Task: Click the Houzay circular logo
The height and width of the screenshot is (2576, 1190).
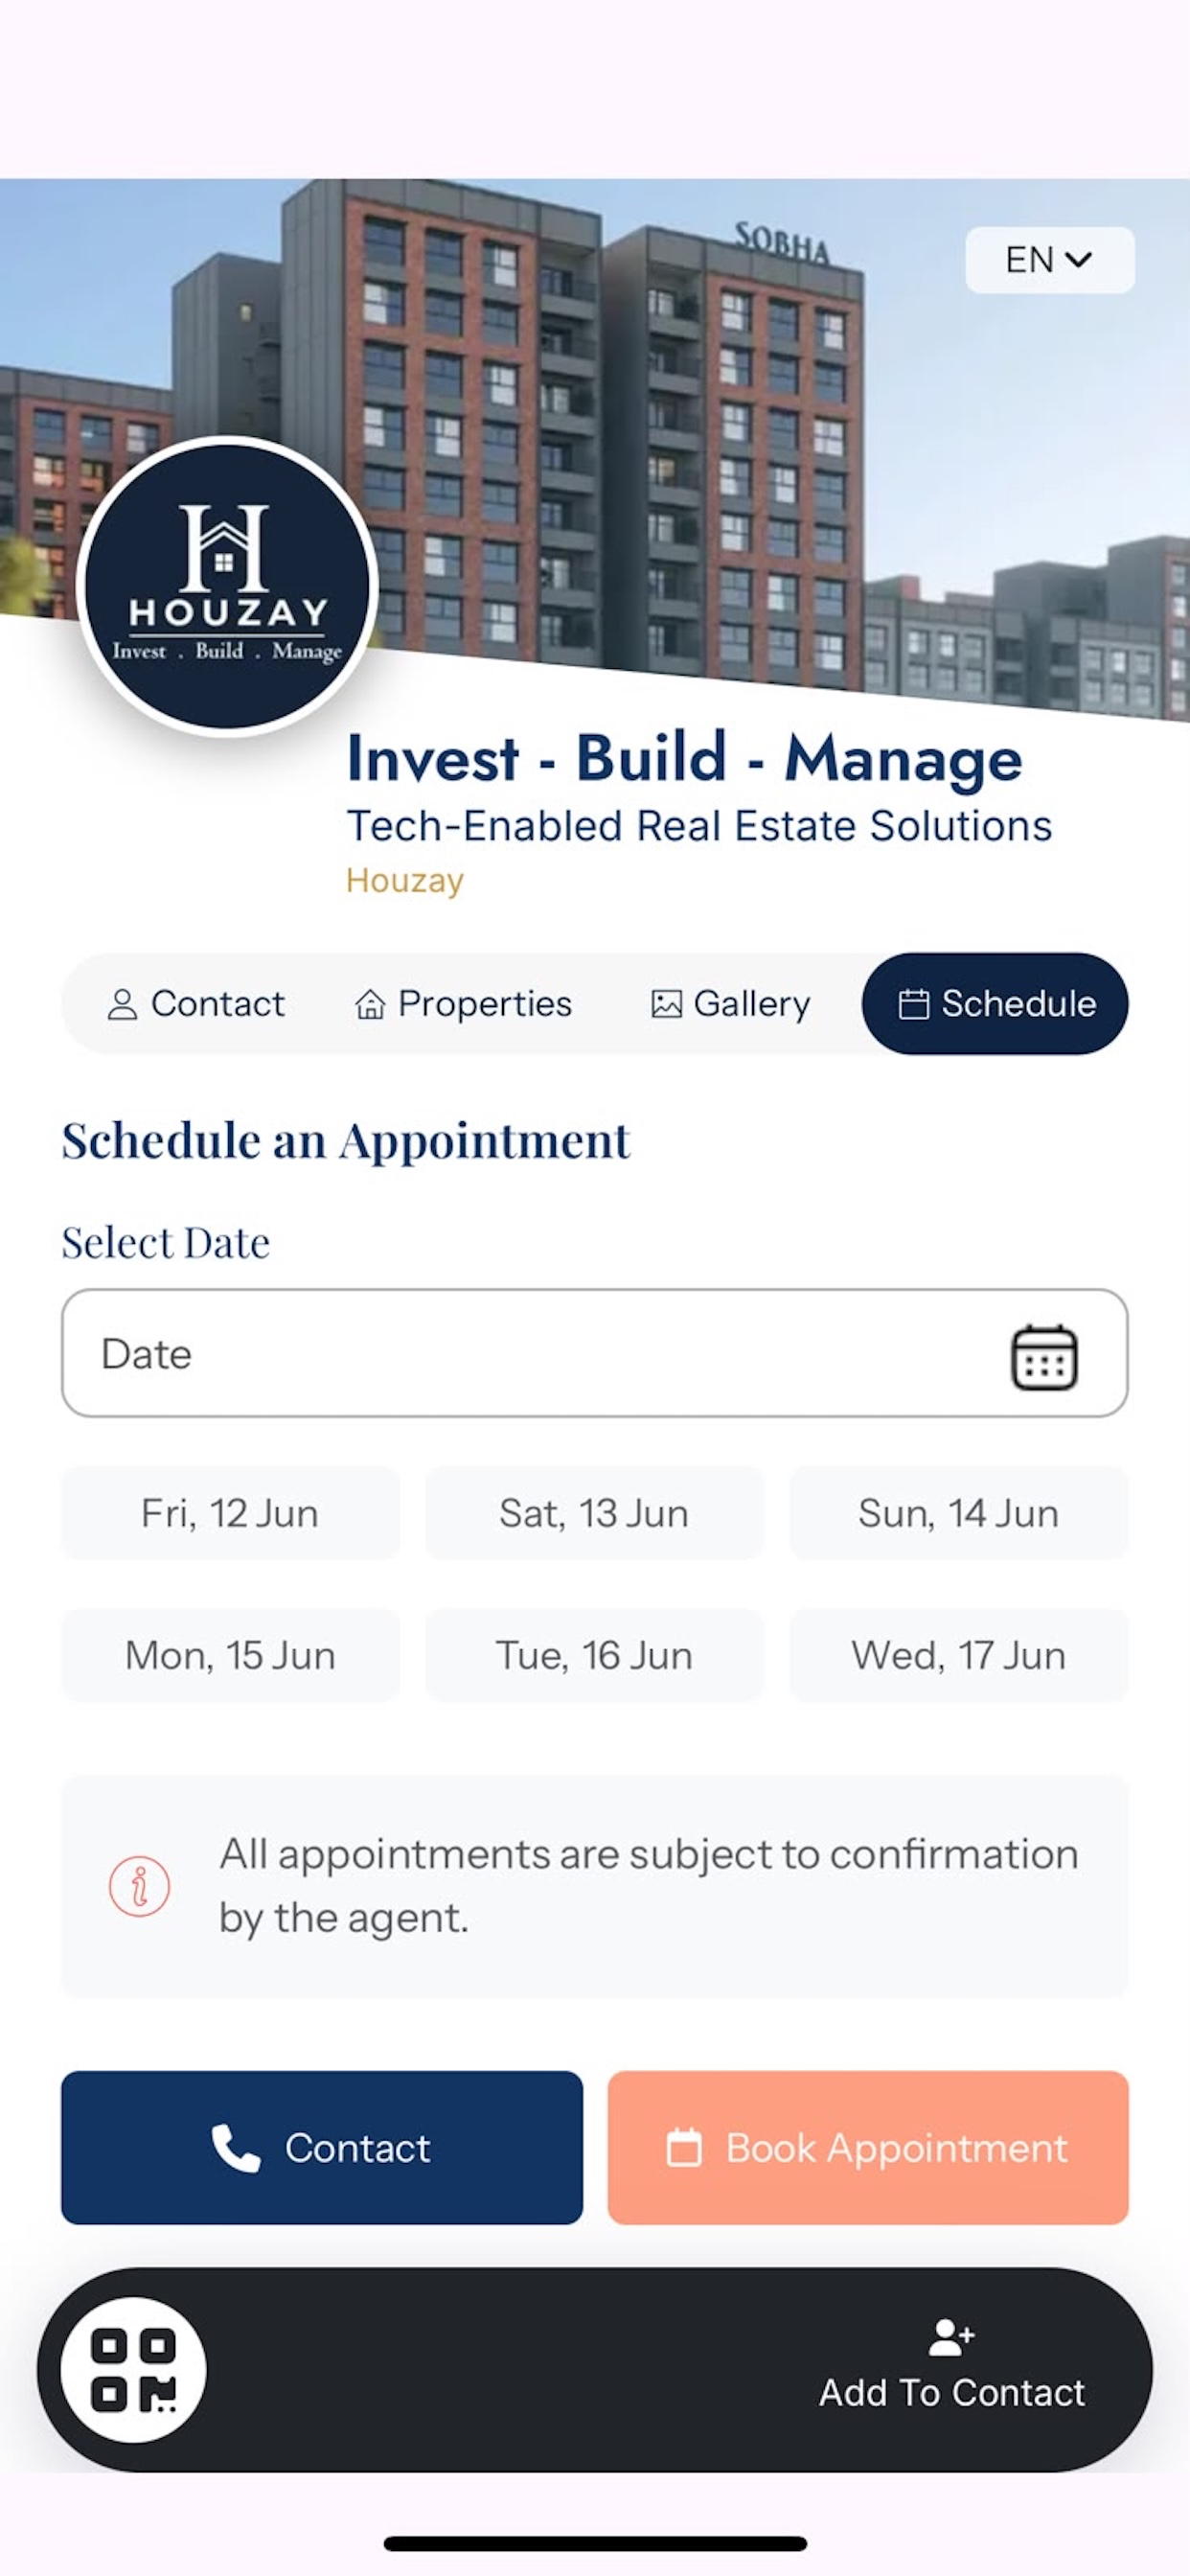Action: pyautogui.click(x=227, y=587)
